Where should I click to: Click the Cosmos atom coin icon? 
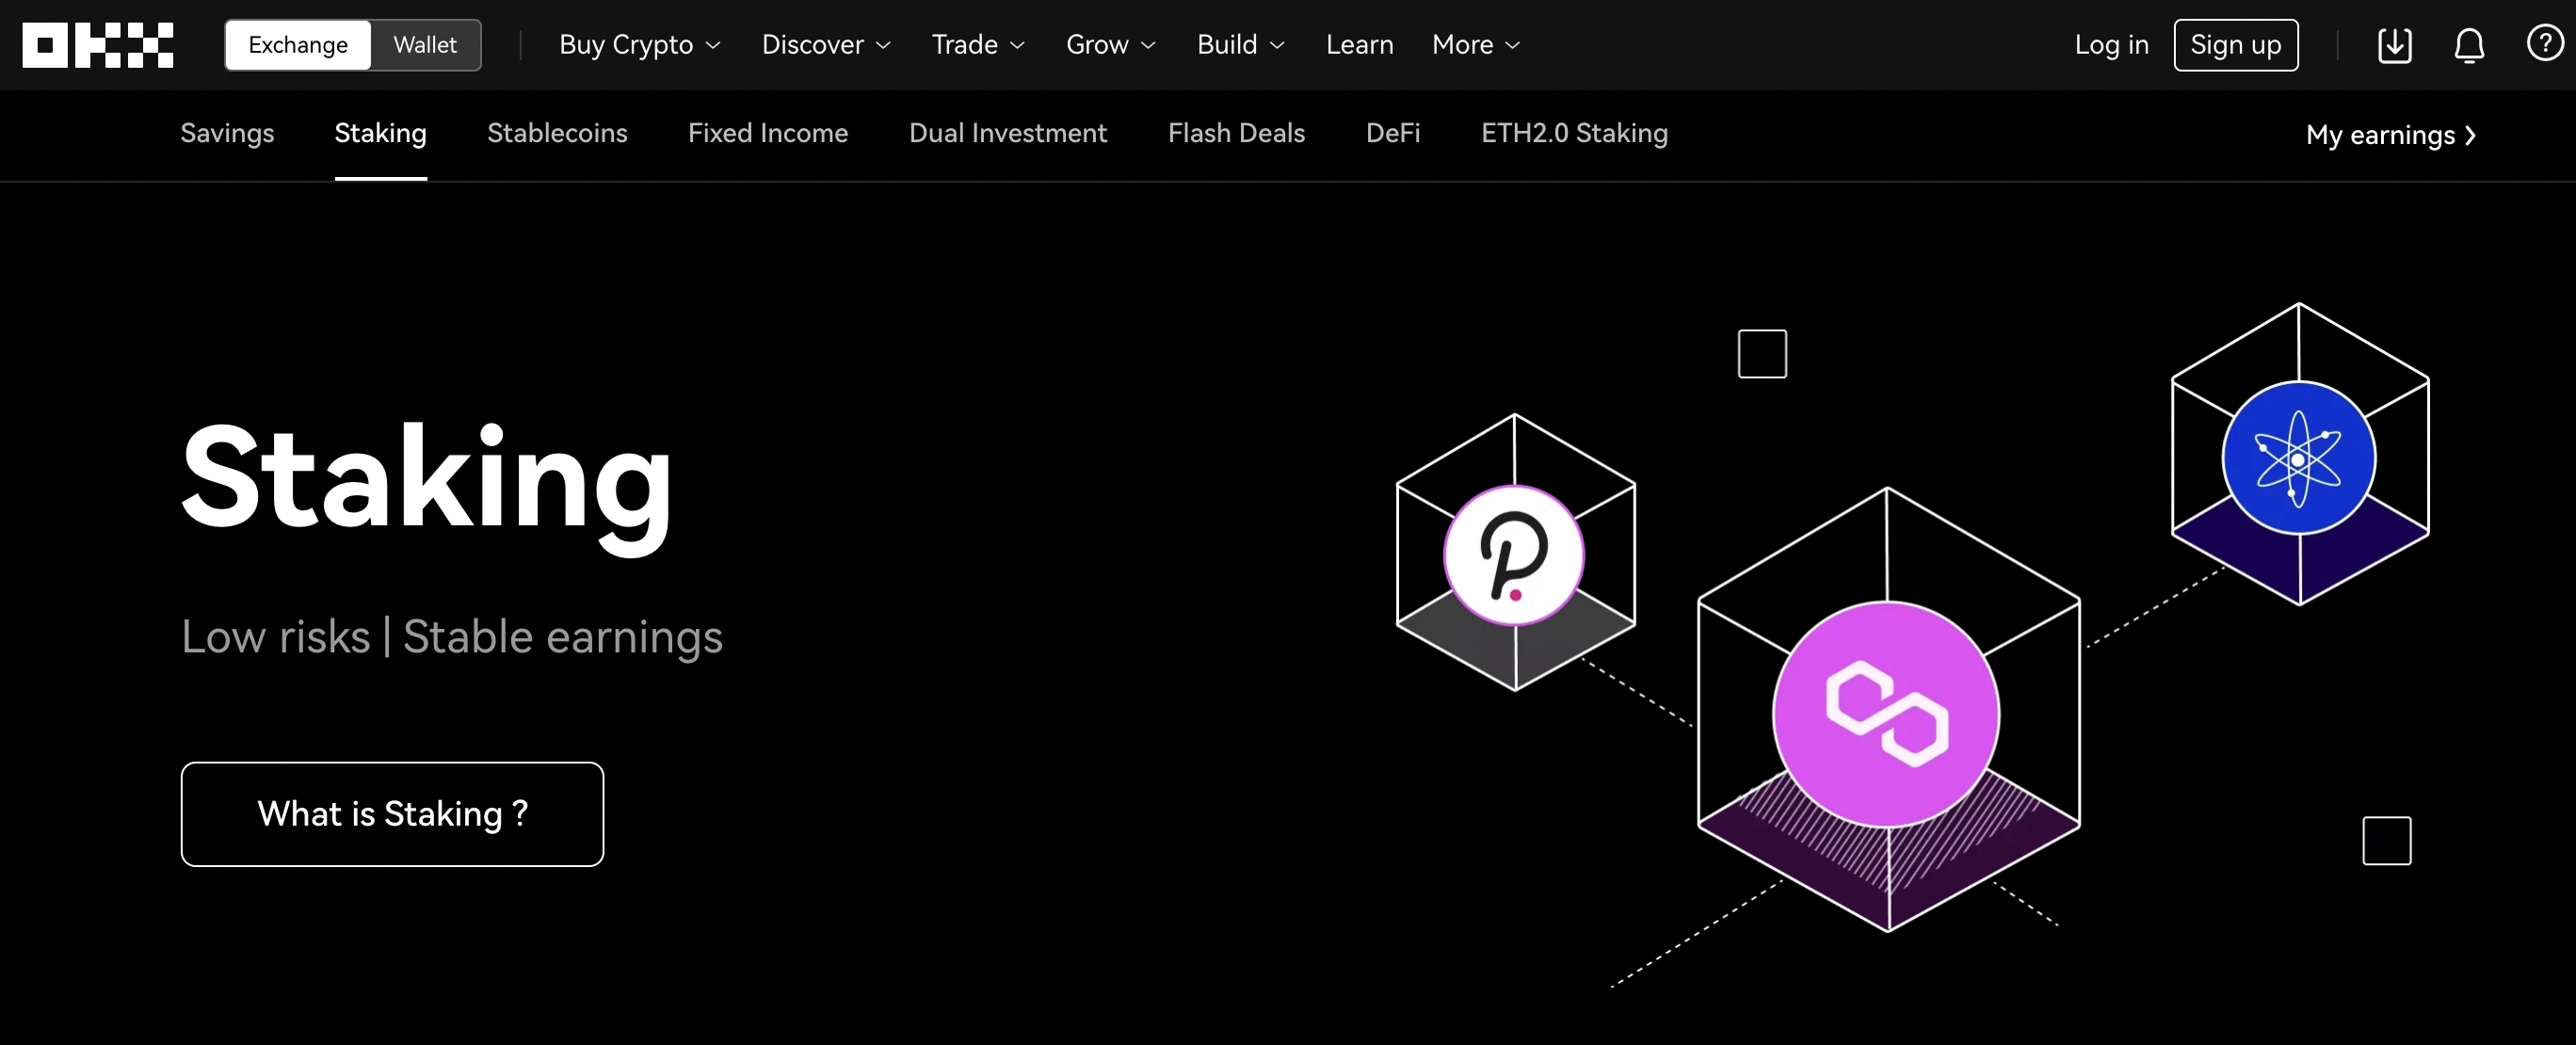tap(2298, 458)
